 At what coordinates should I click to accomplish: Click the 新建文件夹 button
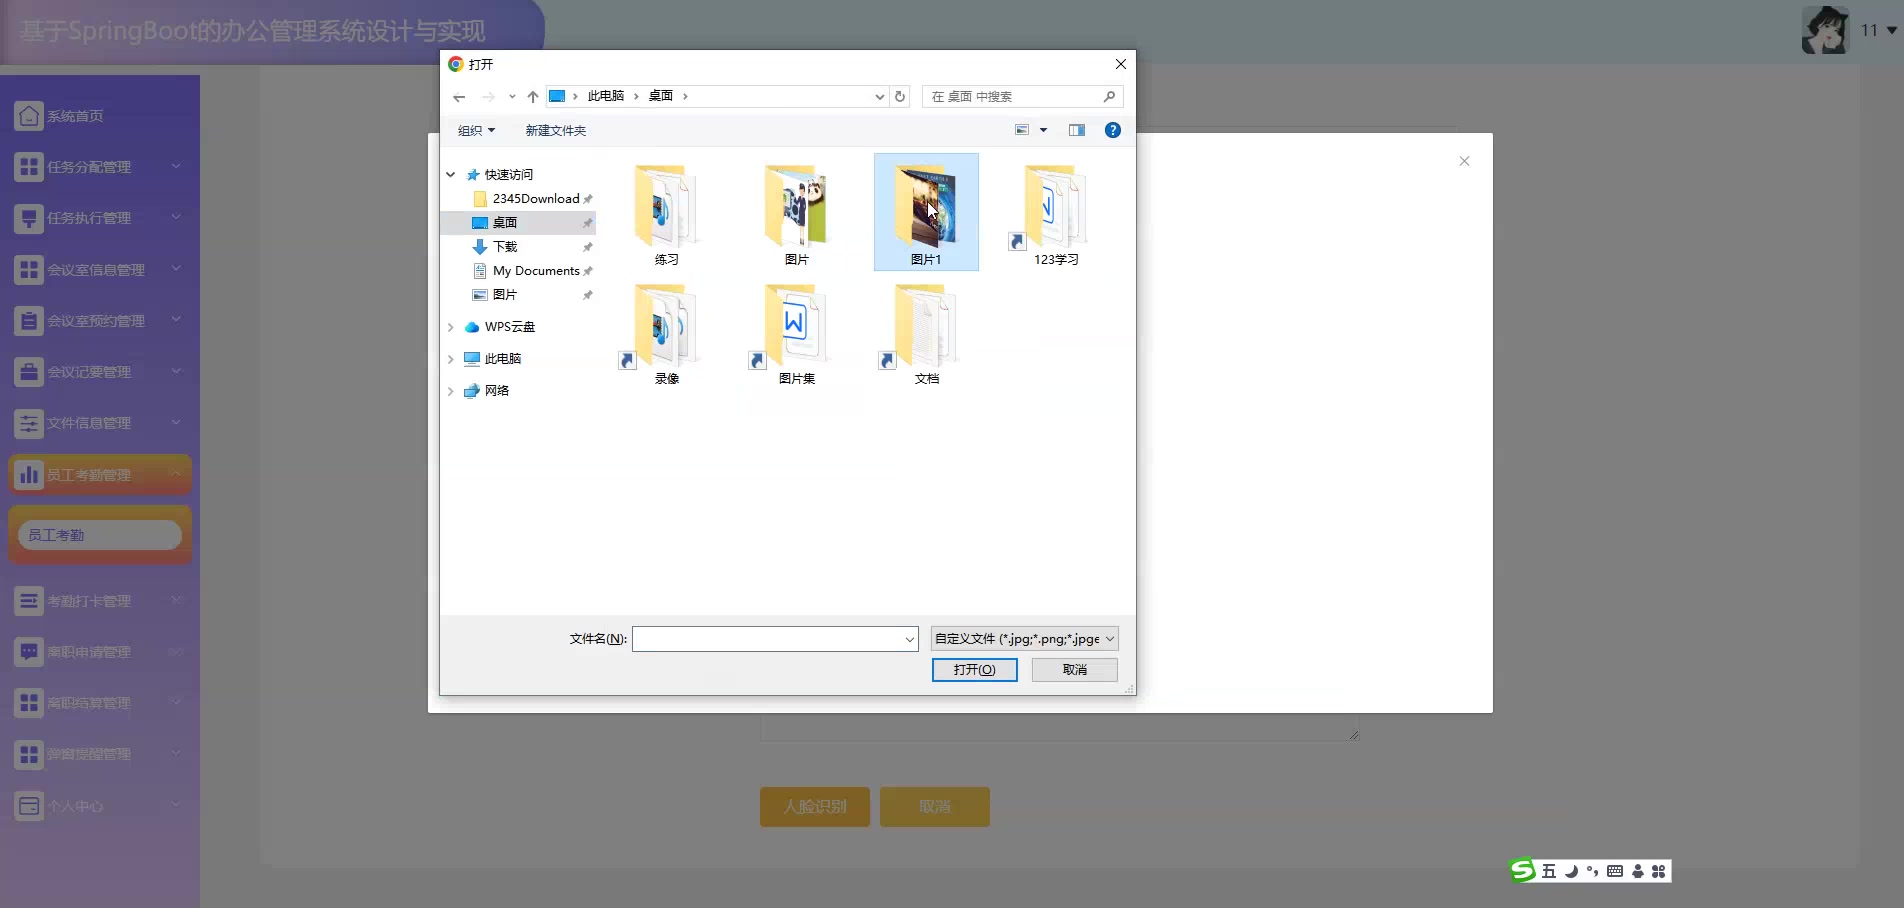(x=555, y=130)
